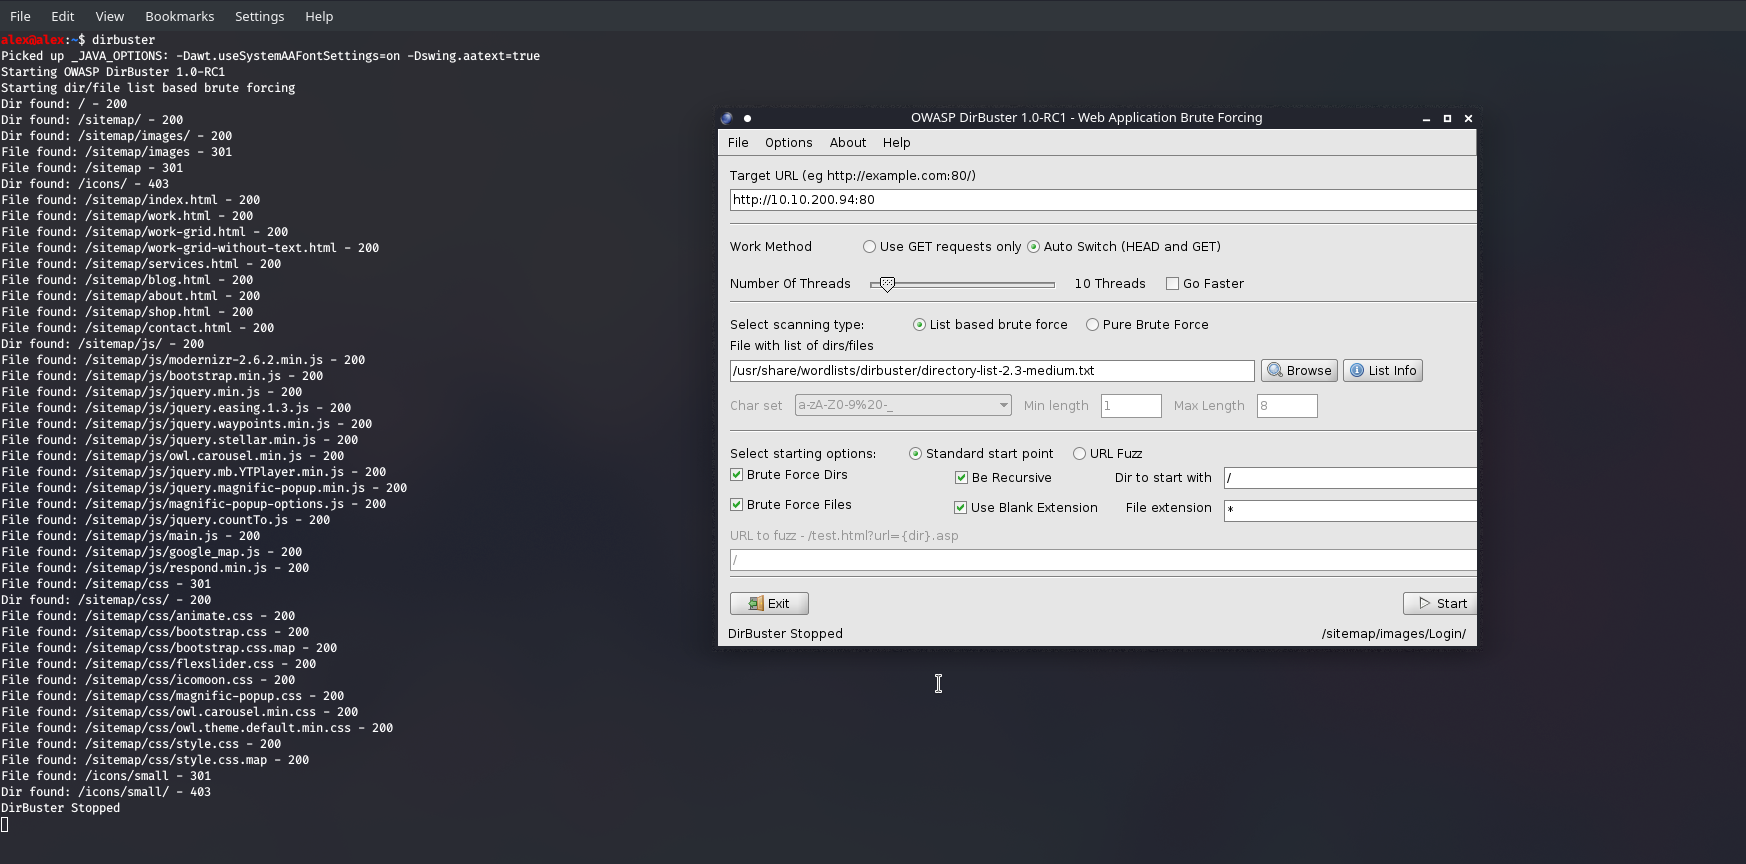The height and width of the screenshot is (864, 1746).
Task: Click the Target URL input field
Action: pyautogui.click(x=1103, y=200)
